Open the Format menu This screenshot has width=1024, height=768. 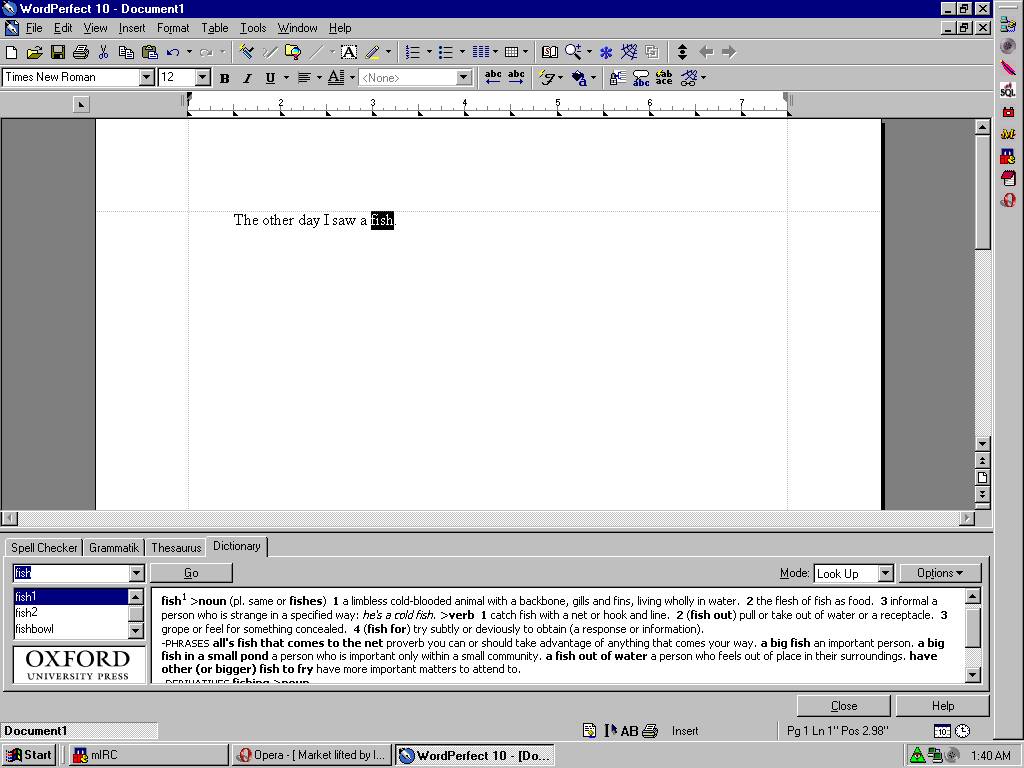coord(173,28)
